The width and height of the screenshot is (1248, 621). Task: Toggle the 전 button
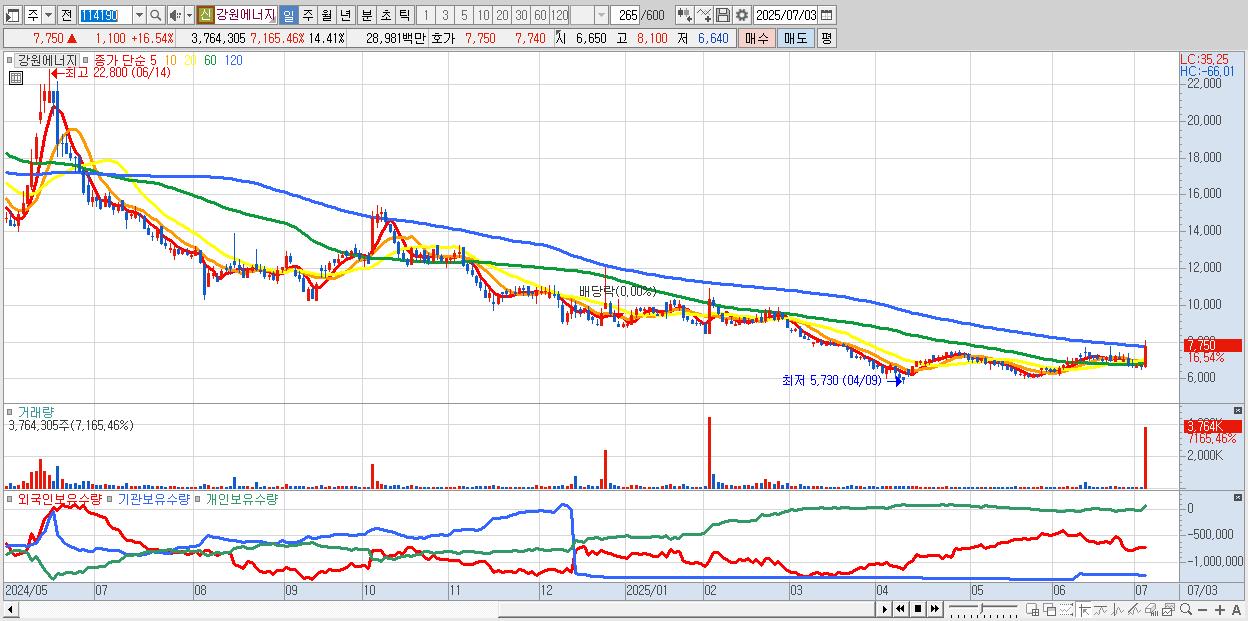[x=66, y=16]
